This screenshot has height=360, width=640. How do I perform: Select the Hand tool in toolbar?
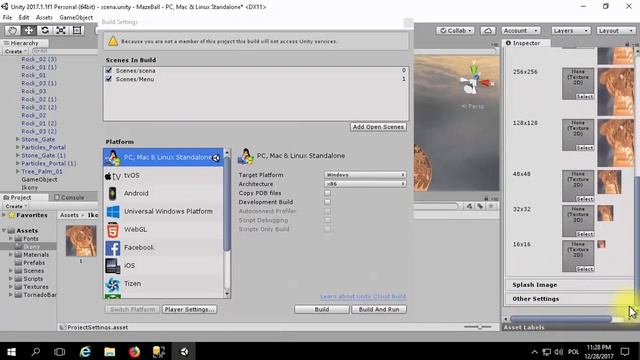pos(13,31)
